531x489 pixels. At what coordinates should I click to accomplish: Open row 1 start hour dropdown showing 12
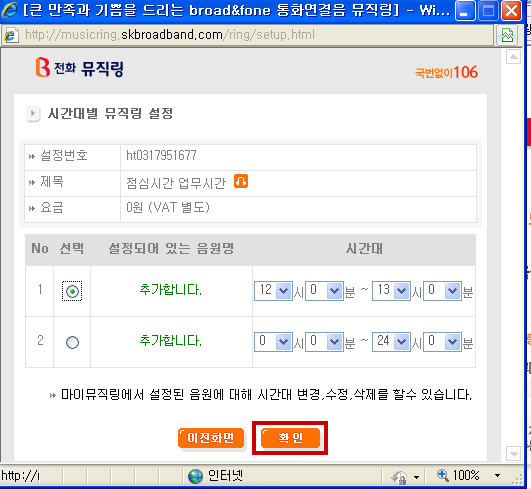[x=273, y=291]
